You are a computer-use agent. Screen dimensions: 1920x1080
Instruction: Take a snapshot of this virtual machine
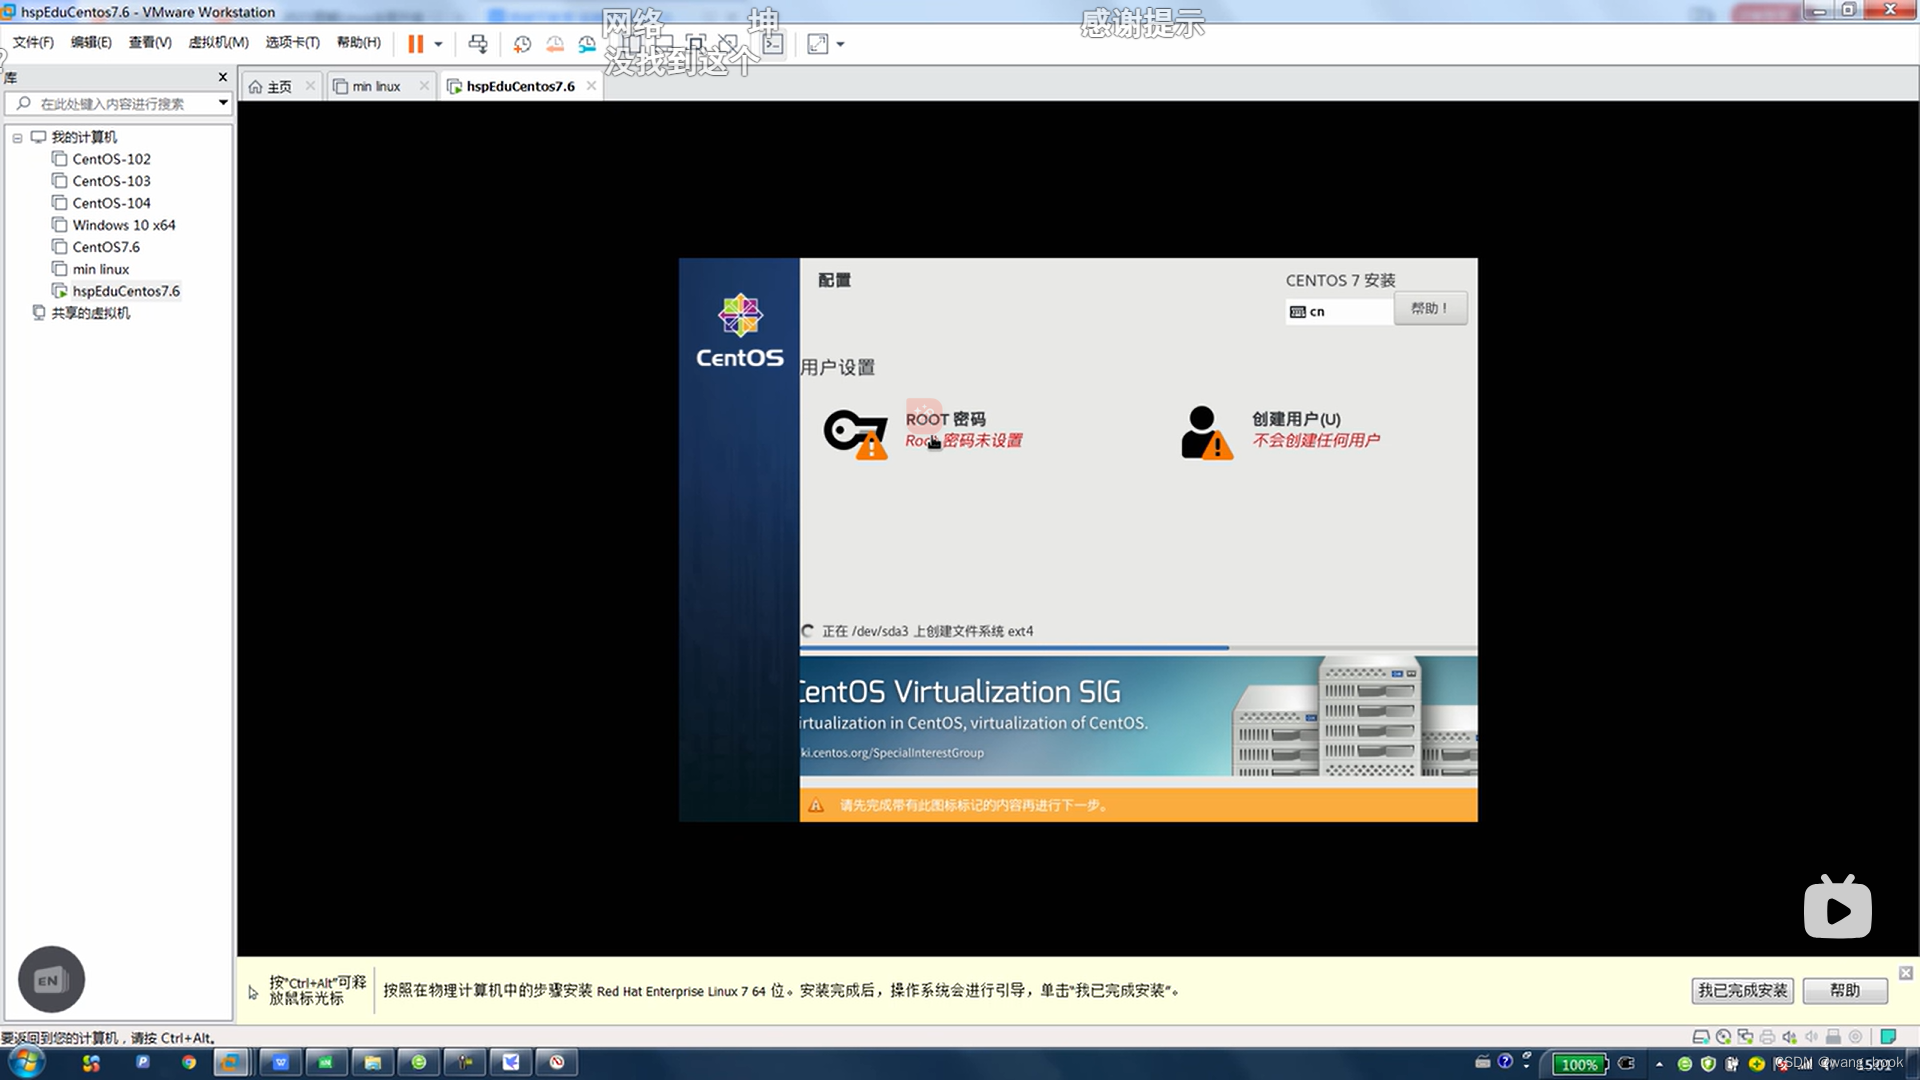click(522, 44)
